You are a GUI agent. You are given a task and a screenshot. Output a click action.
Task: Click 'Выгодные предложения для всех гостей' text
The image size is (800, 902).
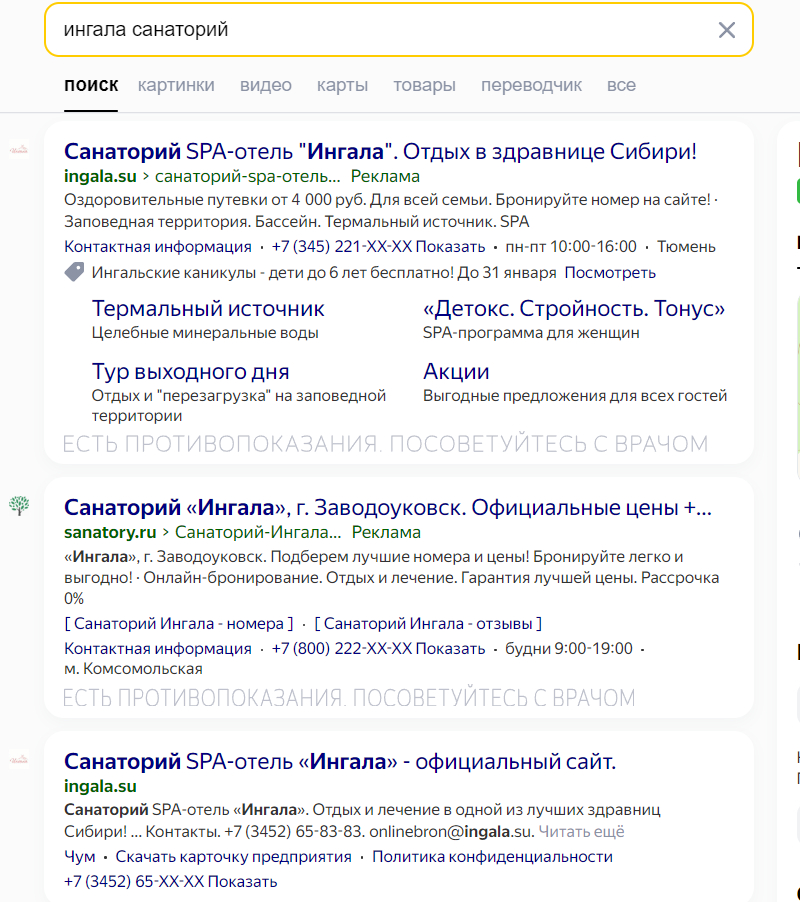(x=575, y=396)
